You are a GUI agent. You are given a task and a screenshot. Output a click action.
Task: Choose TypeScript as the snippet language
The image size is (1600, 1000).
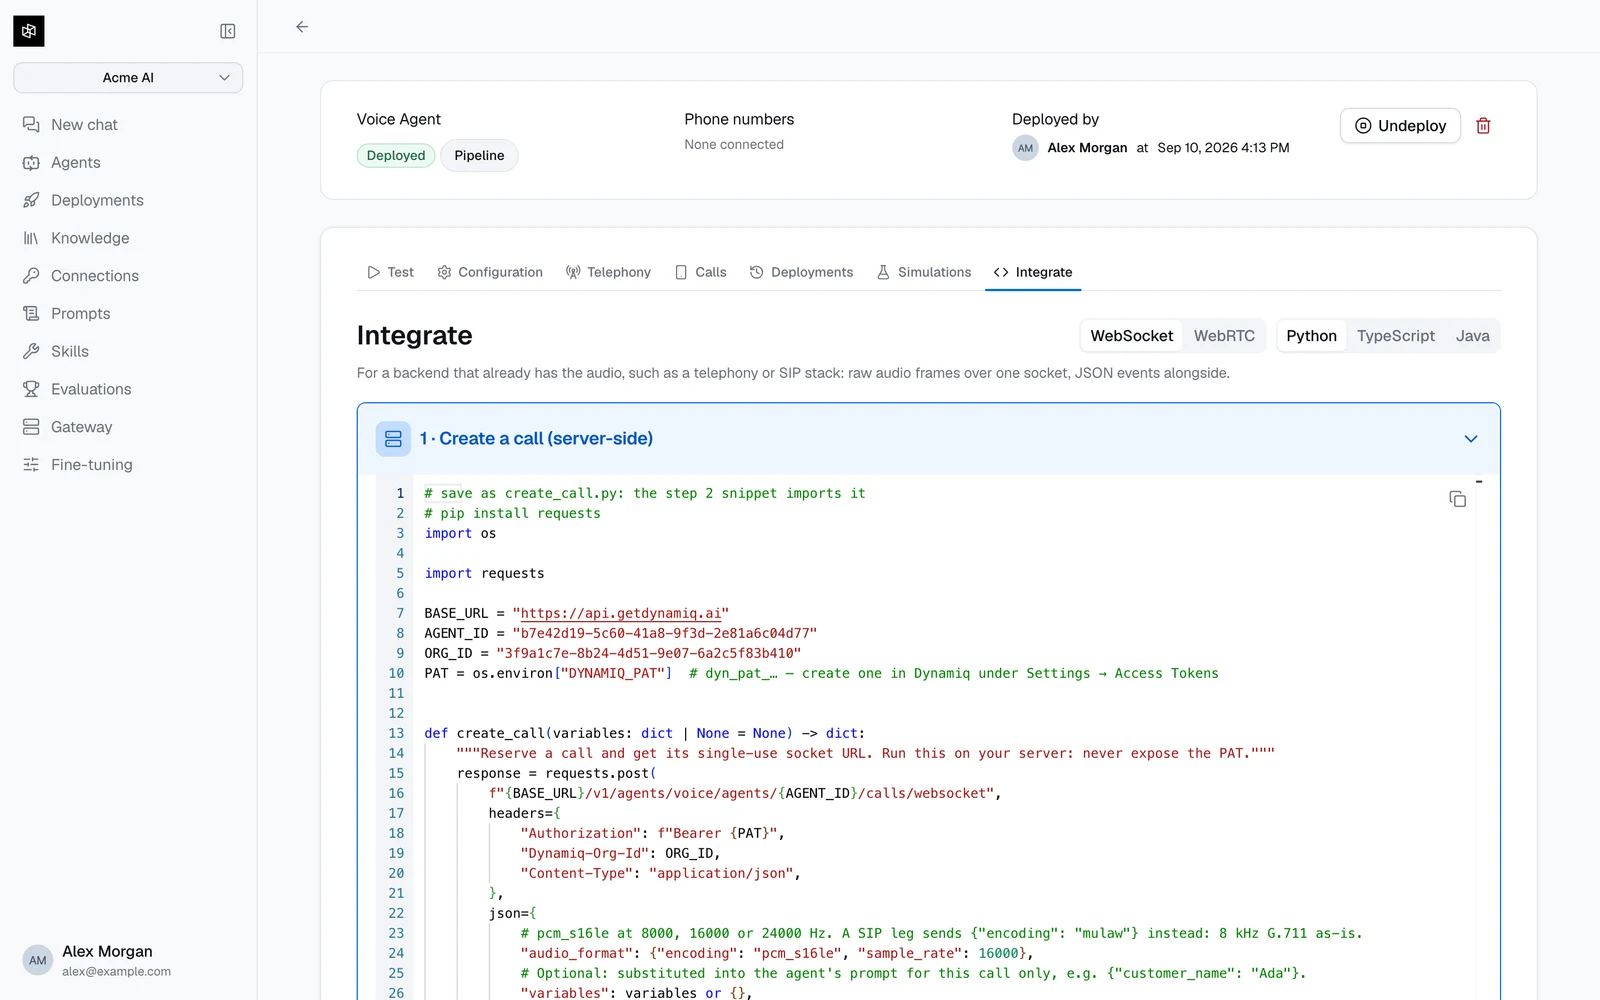coord(1395,336)
